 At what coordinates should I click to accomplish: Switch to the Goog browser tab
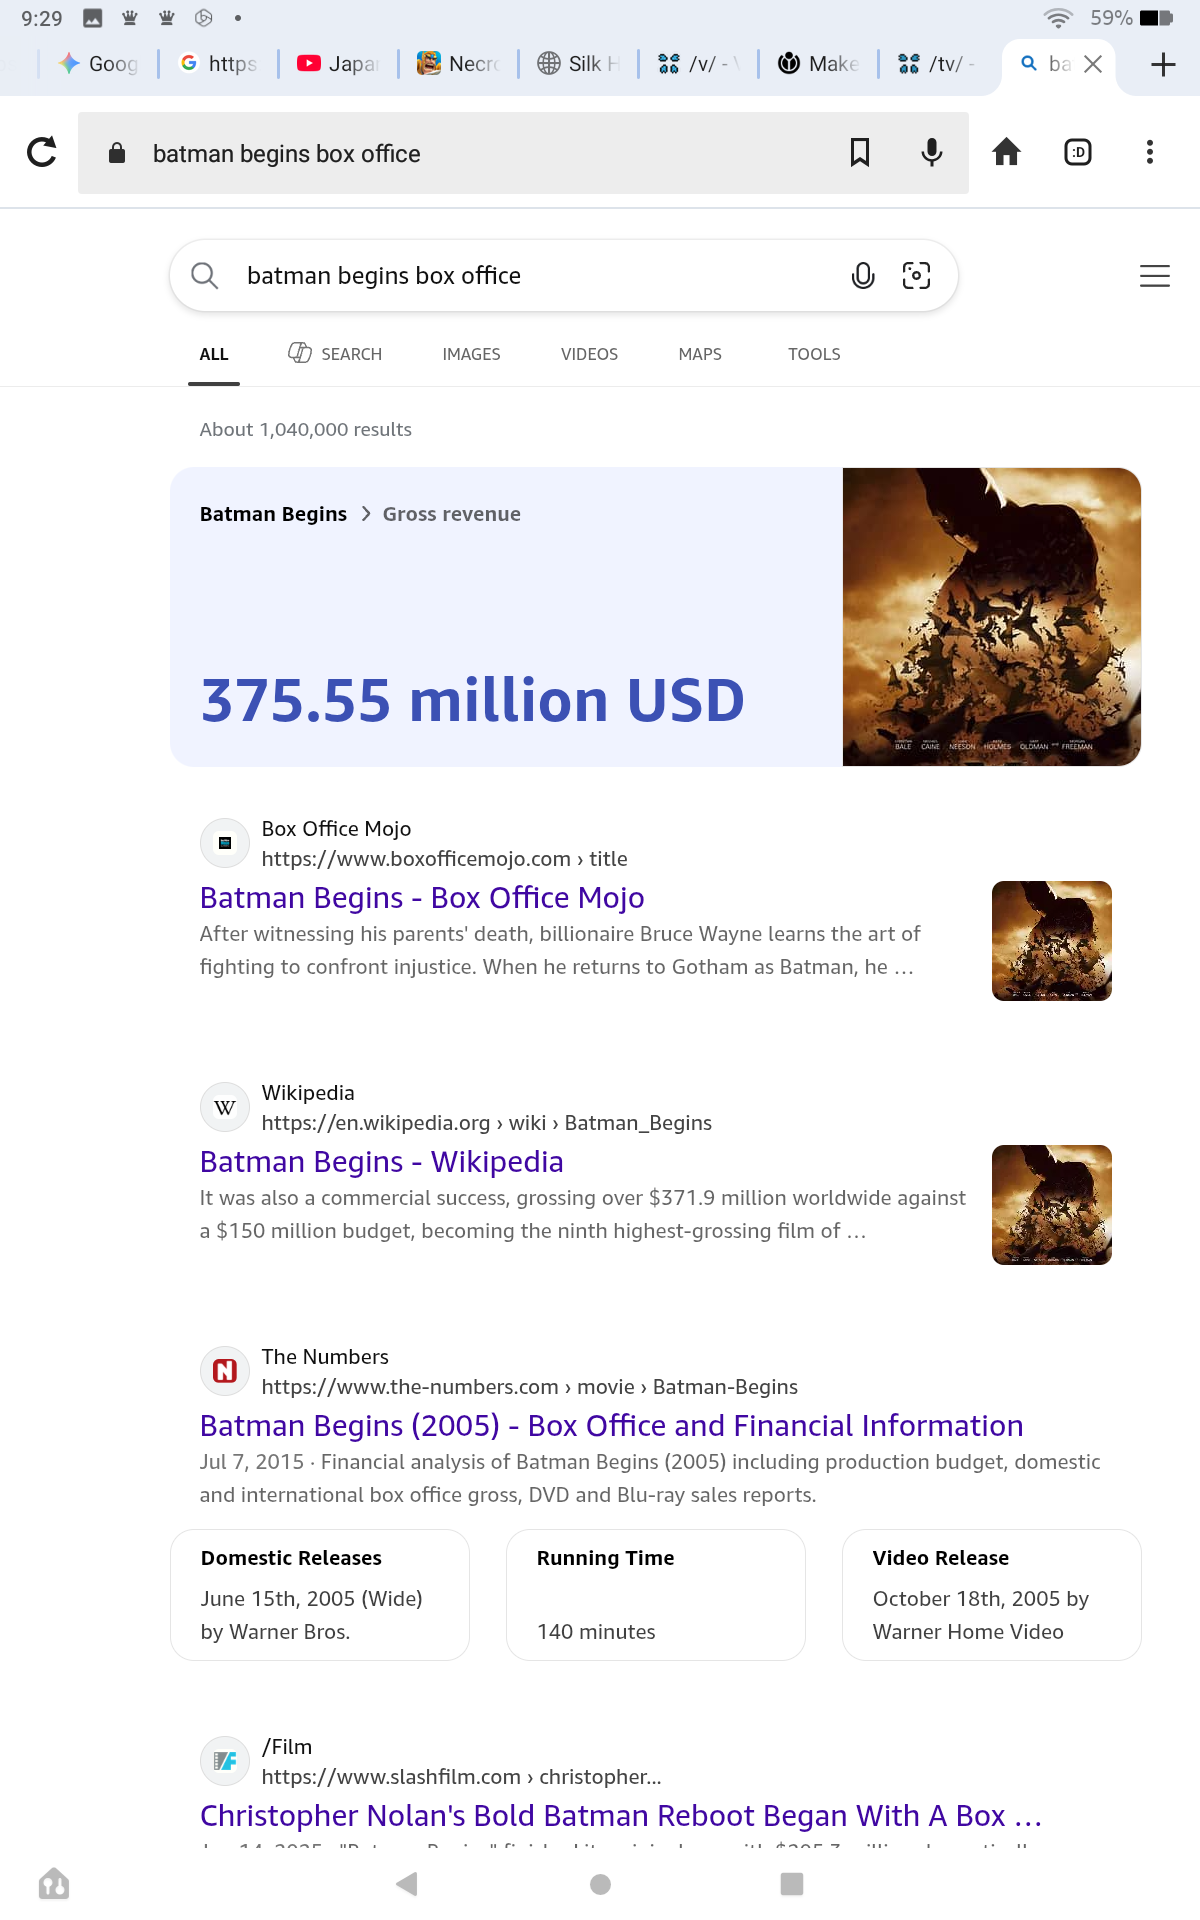tap(98, 64)
